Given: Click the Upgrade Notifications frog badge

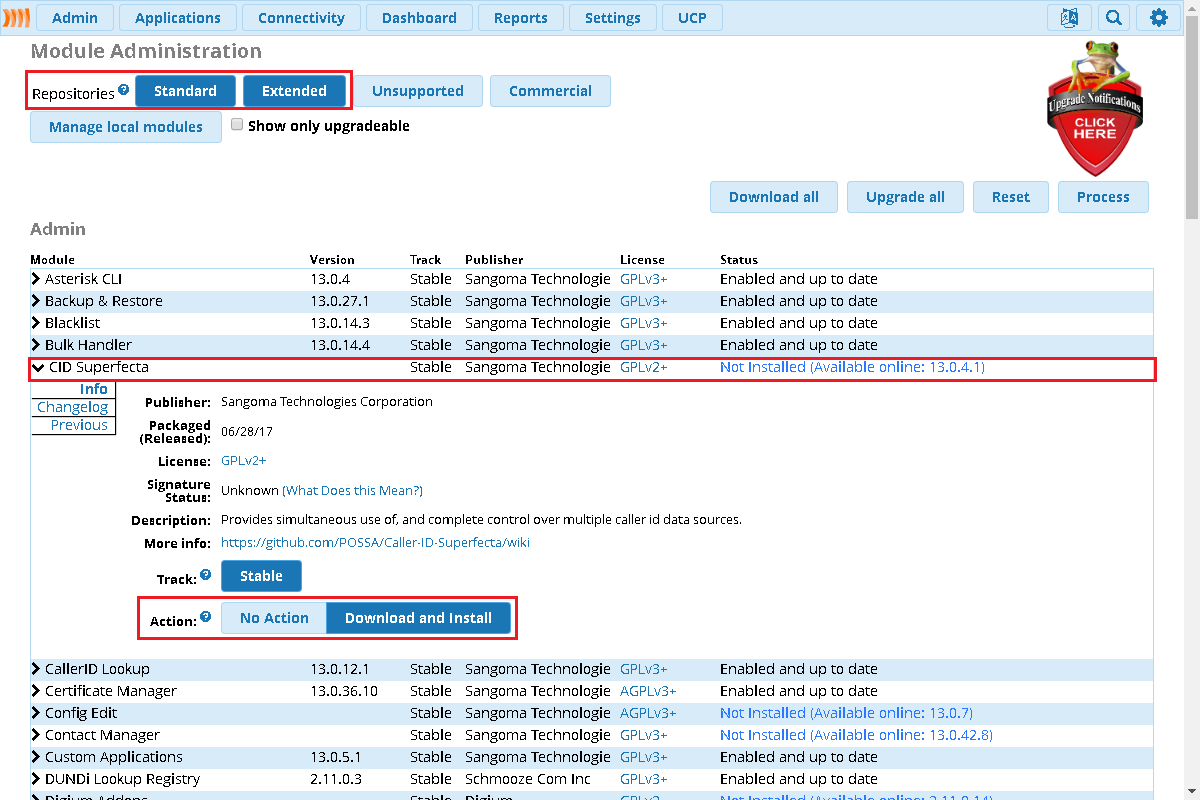Looking at the screenshot, I should pyautogui.click(x=1094, y=112).
